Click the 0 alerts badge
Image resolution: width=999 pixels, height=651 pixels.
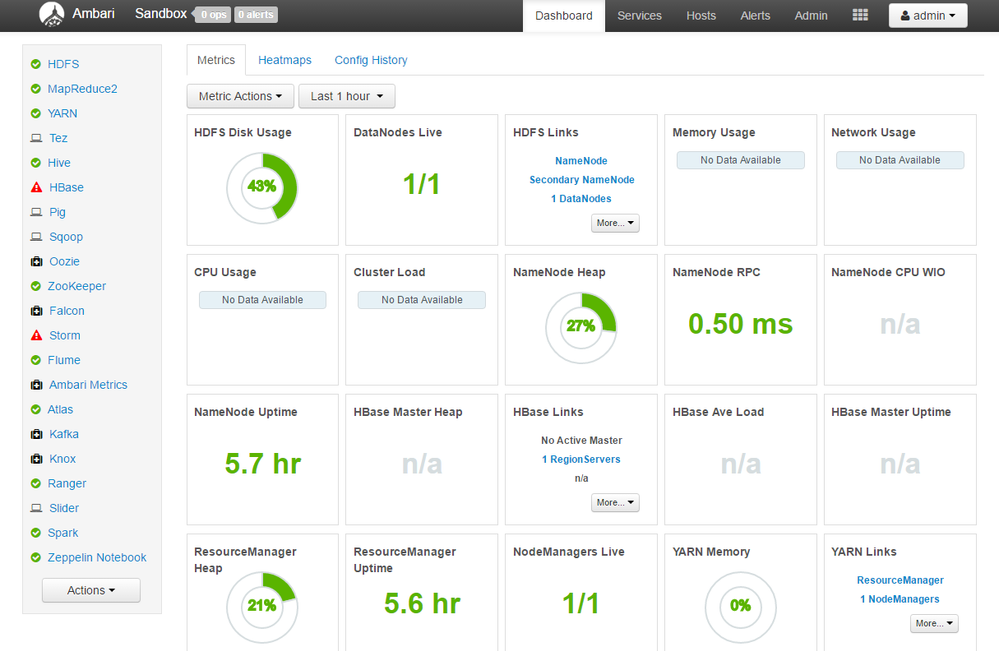click(x=255, y=15)
